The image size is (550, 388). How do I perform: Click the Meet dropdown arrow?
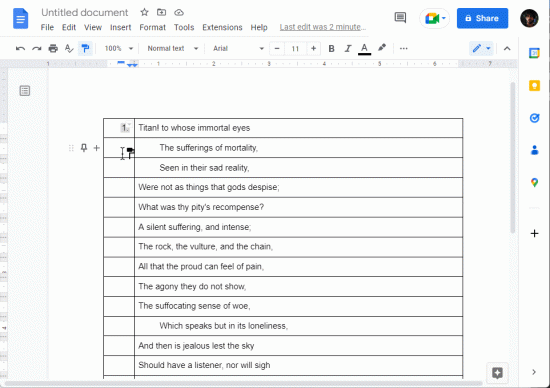click(444, 18)
